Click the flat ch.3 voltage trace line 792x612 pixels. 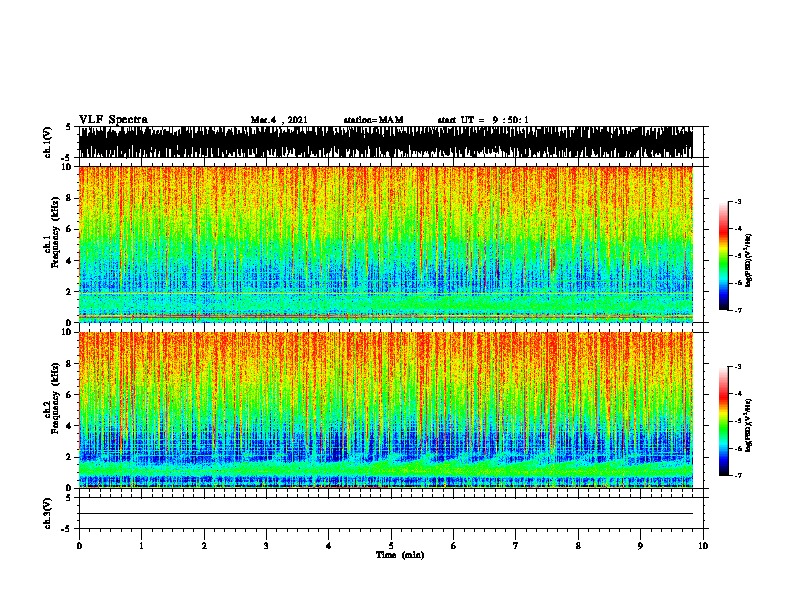pyautogui.click(x=386, y=514)
